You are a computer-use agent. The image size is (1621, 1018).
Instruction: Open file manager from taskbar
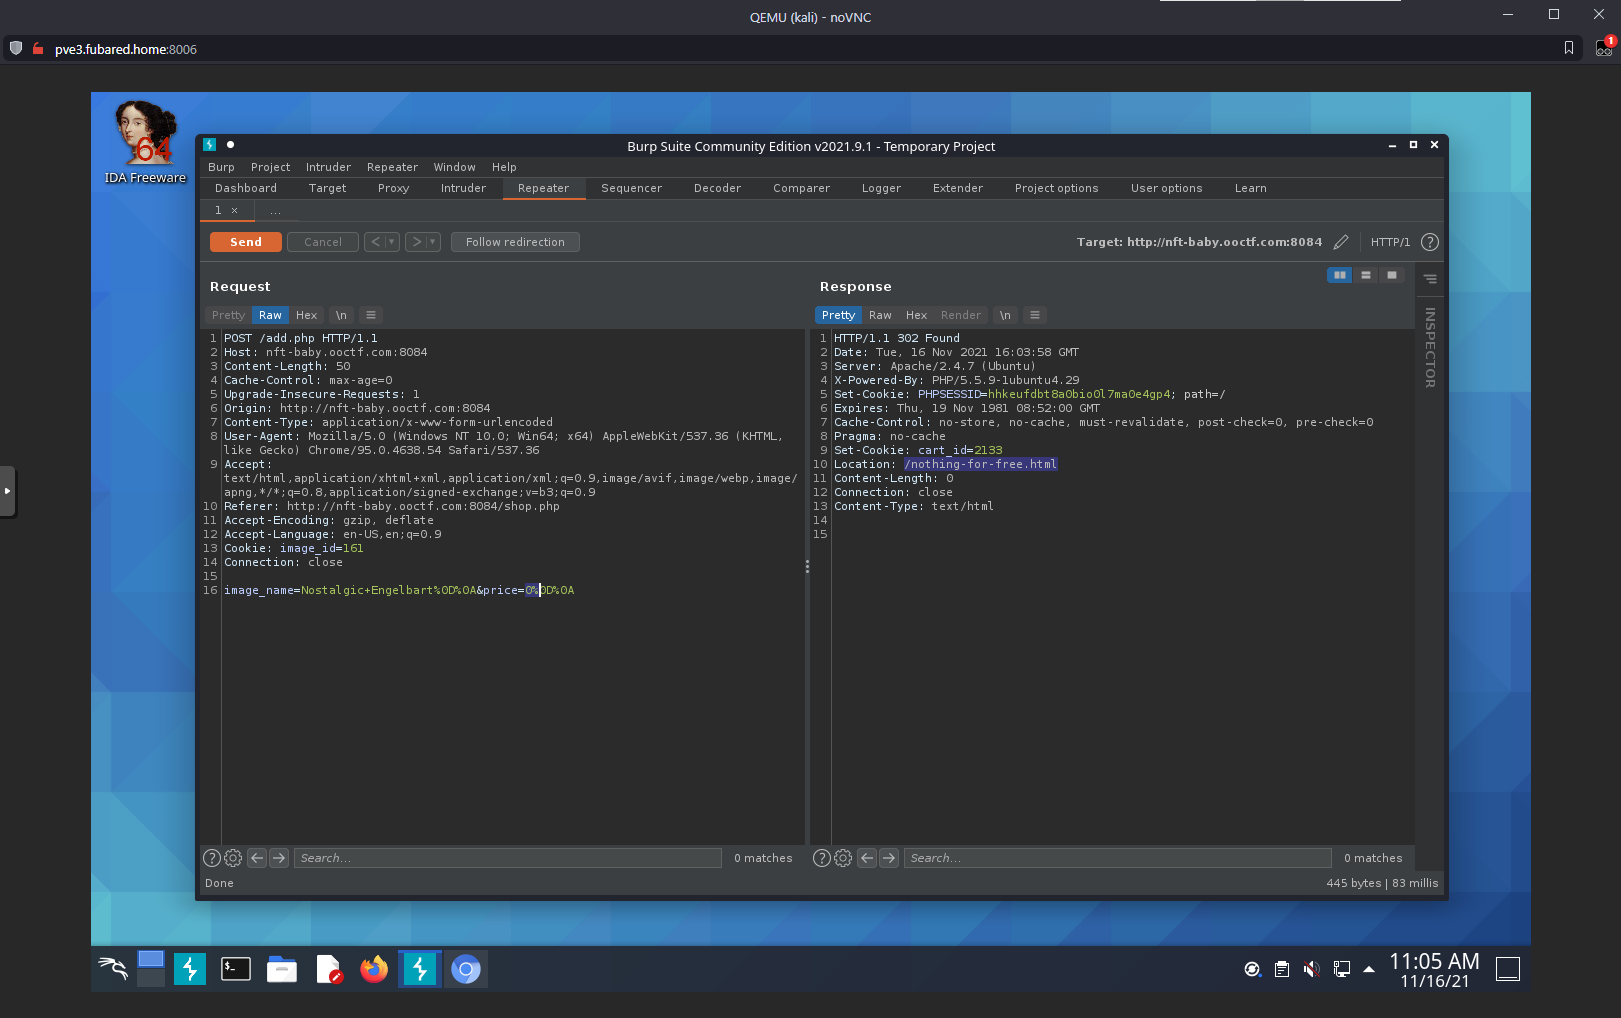[282, 968]
